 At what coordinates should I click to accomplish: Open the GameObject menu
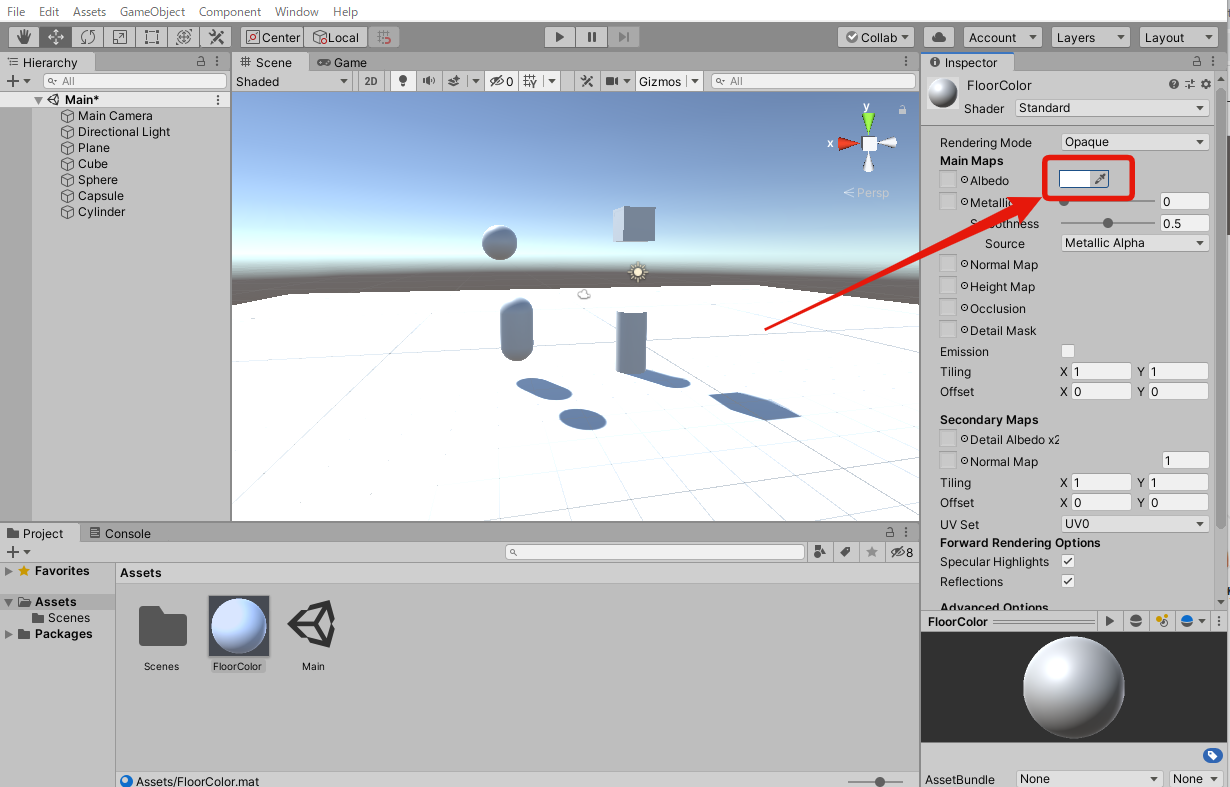click(152, 11)
